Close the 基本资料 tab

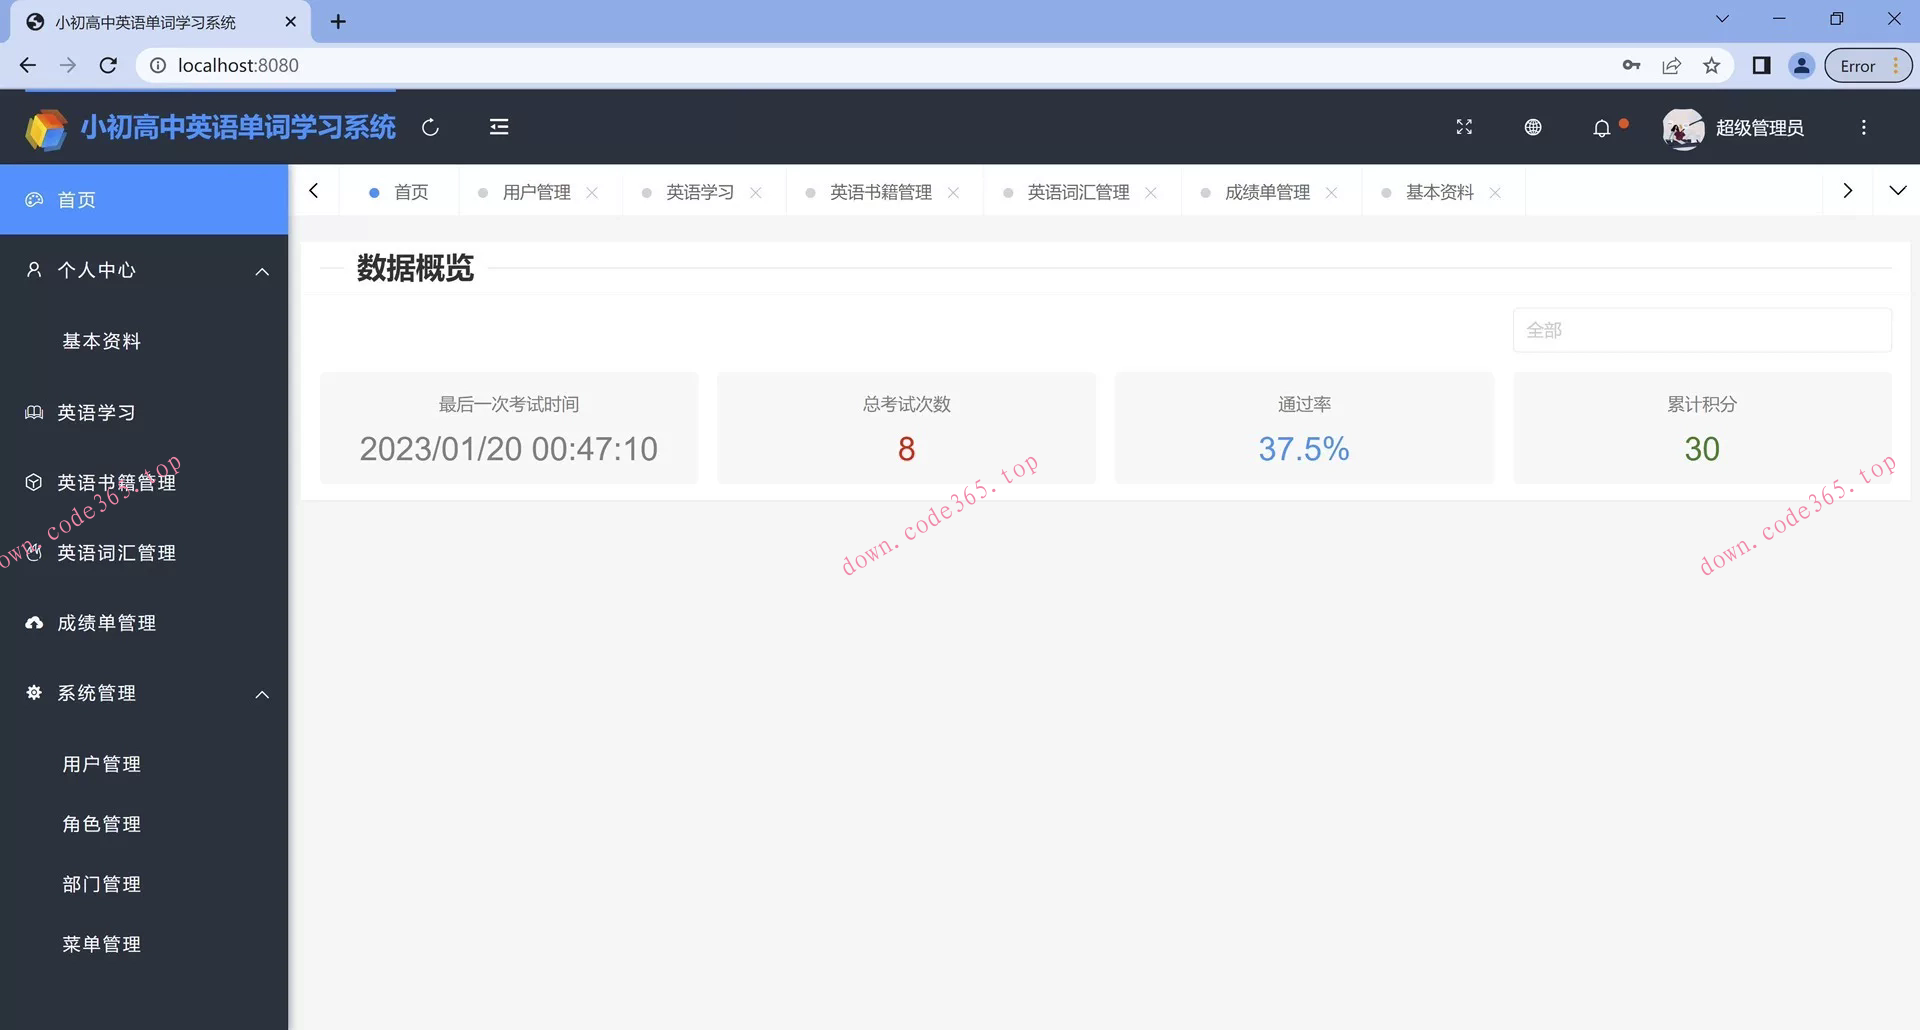coord(1496,192)
